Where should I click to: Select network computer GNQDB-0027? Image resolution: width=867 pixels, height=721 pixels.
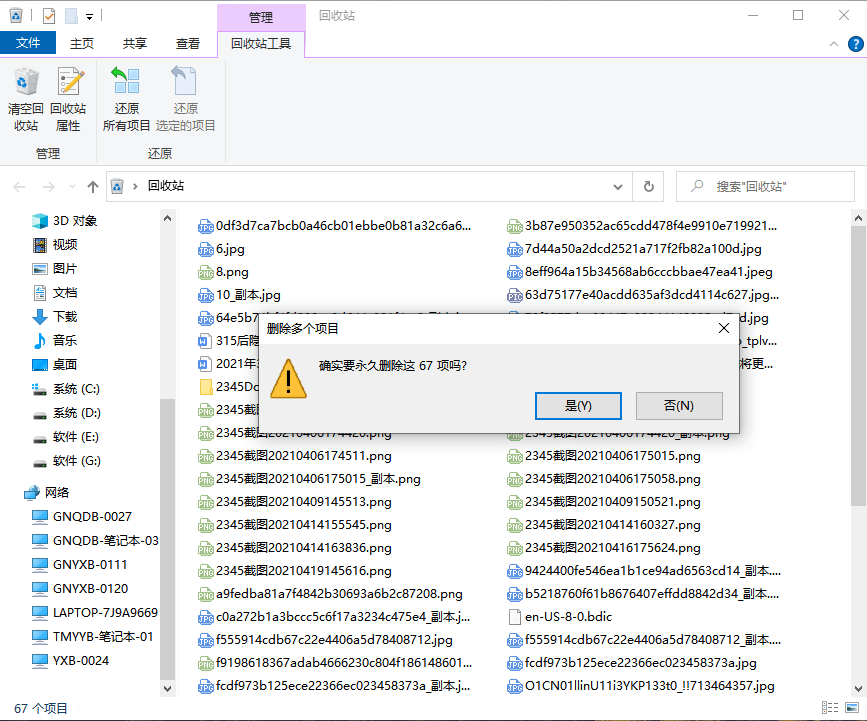click(x=82, y=516)
